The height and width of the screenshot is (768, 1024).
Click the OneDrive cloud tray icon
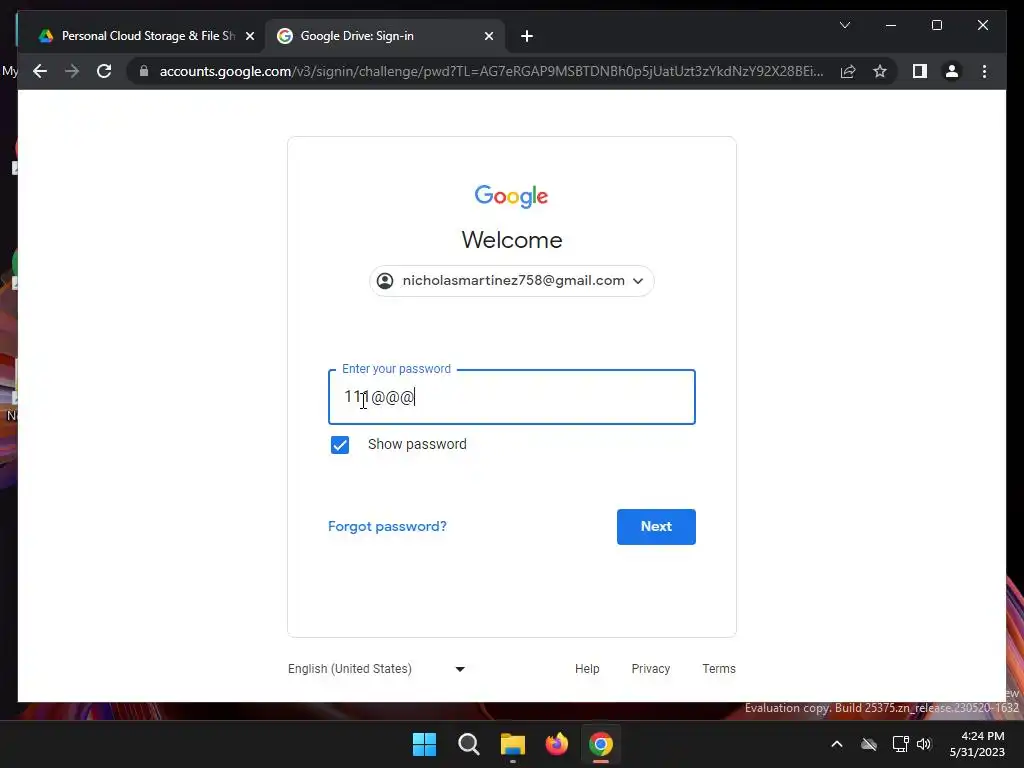869,744
